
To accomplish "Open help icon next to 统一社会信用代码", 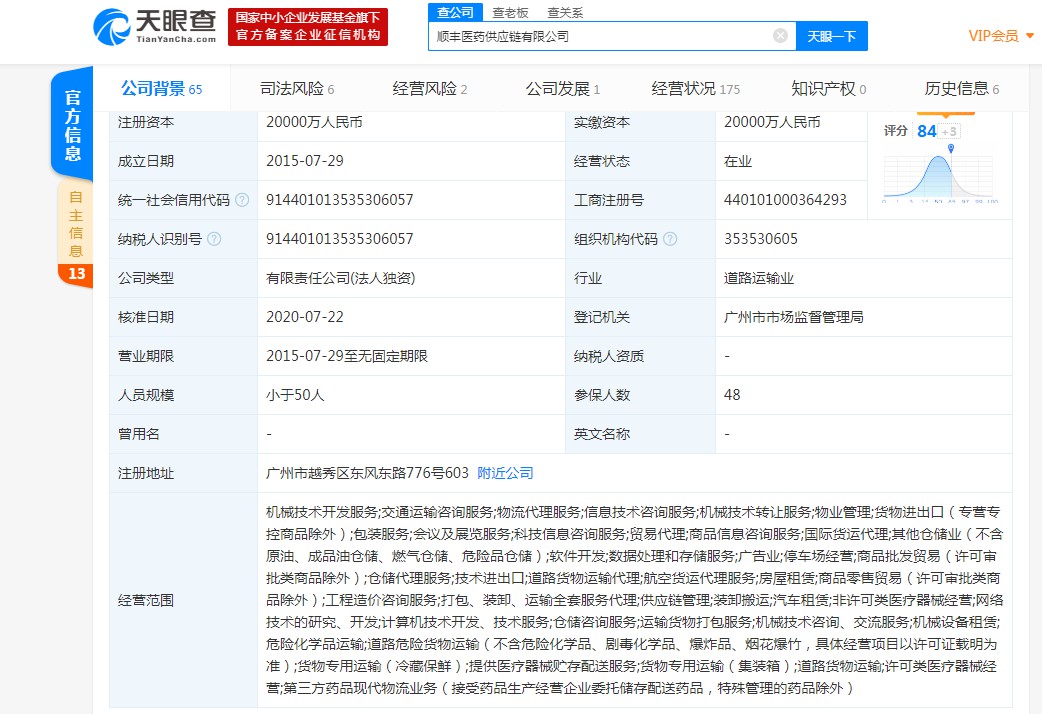I will (x=242, y=199).
